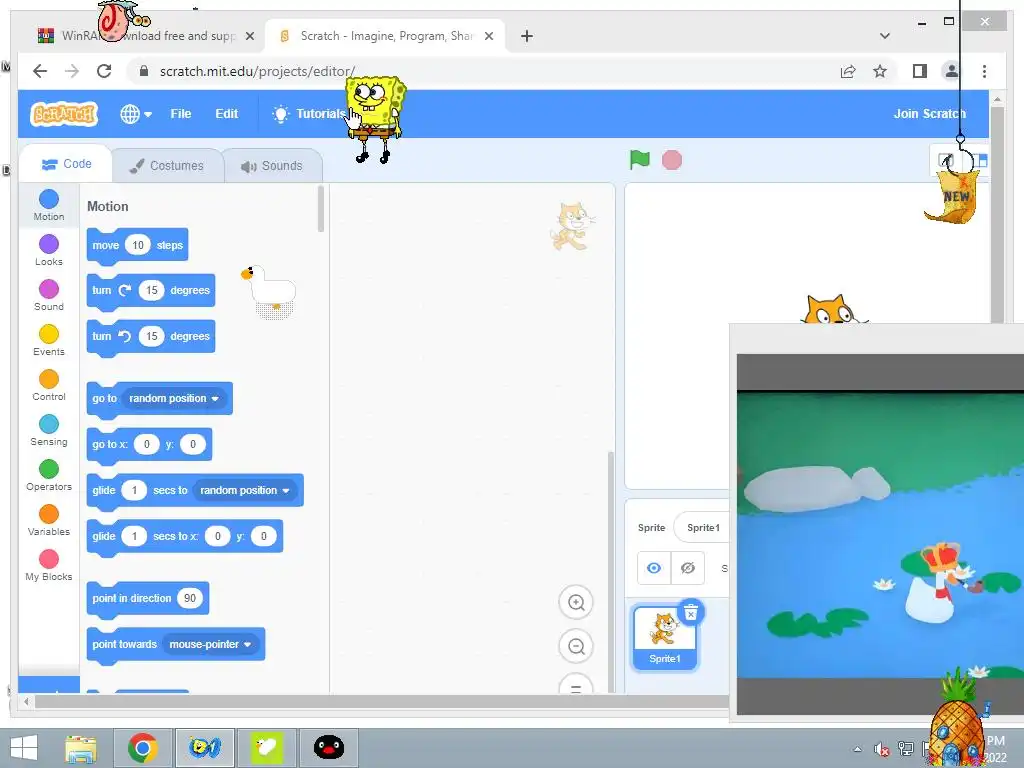The image size is (1024, 768).
Task: Open the Sensing block category
Action: pyautogui.click(x=49, y=431)
